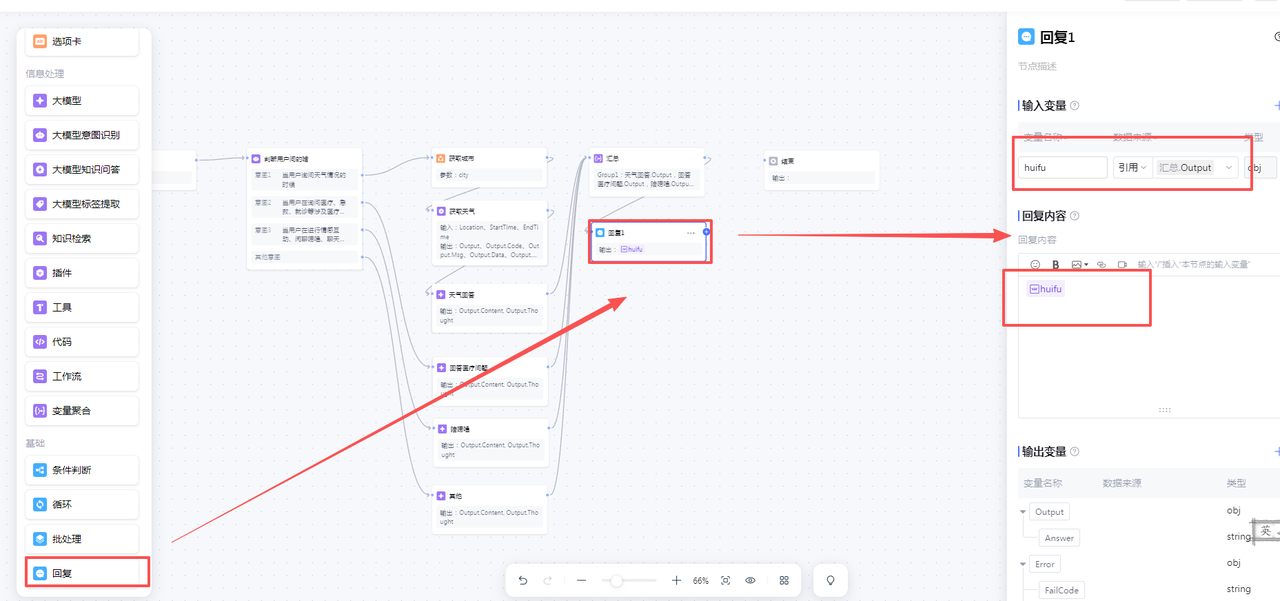The height and width of the screenshot is (601, 1280).
Task: Open the 引用 source type dropdown
Action: pyautogui.click(x=1132, y=168)
